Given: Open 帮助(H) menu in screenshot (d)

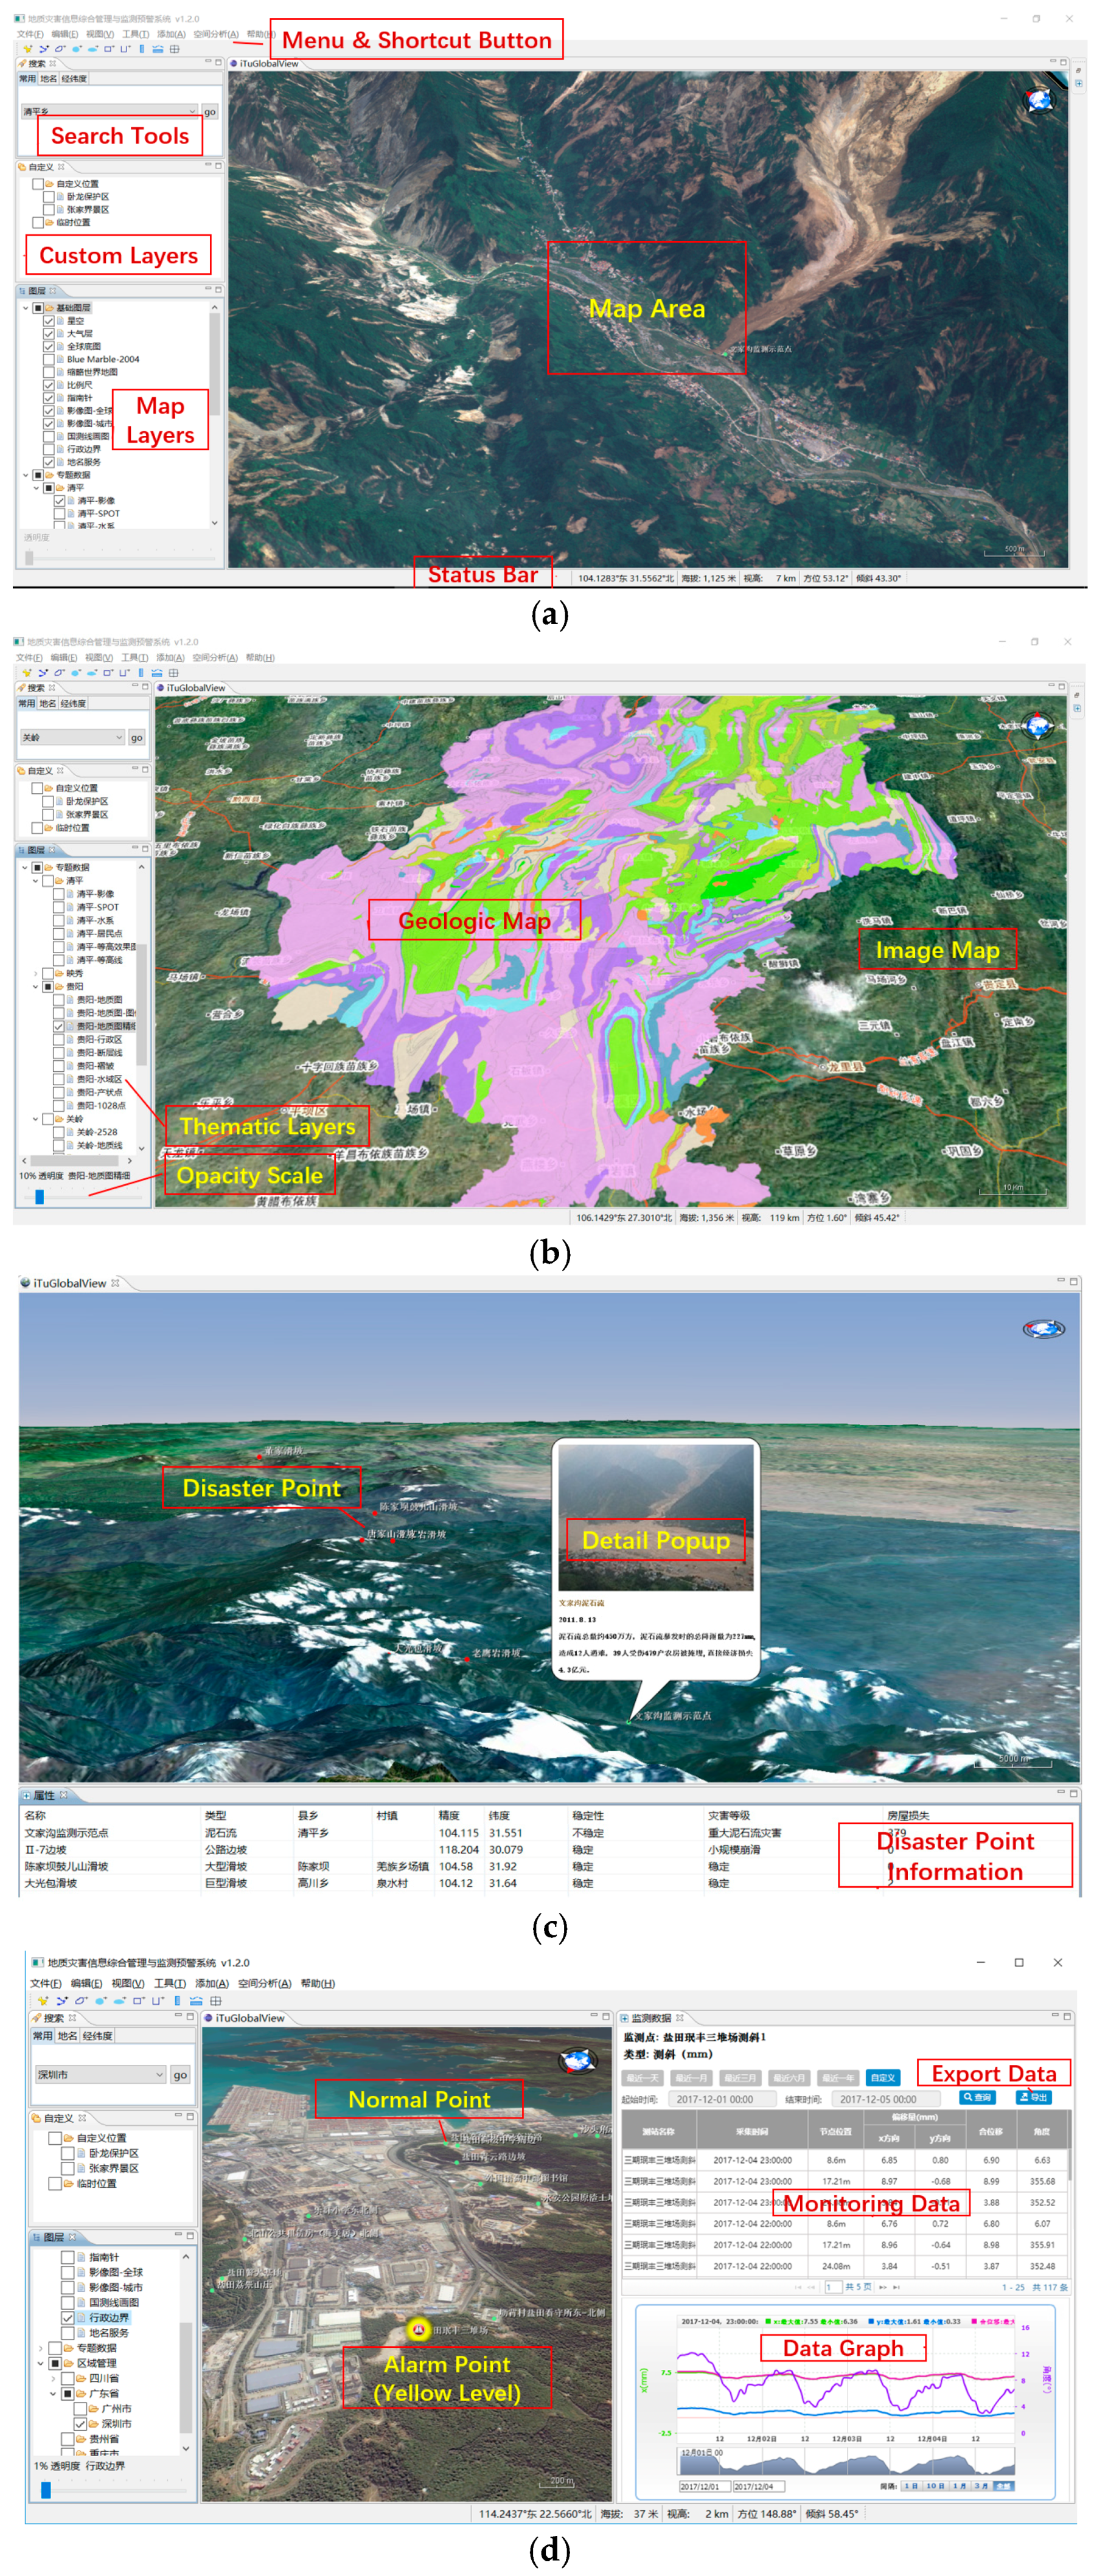Looking at the screenshot, I should (x=318, y=1983).
